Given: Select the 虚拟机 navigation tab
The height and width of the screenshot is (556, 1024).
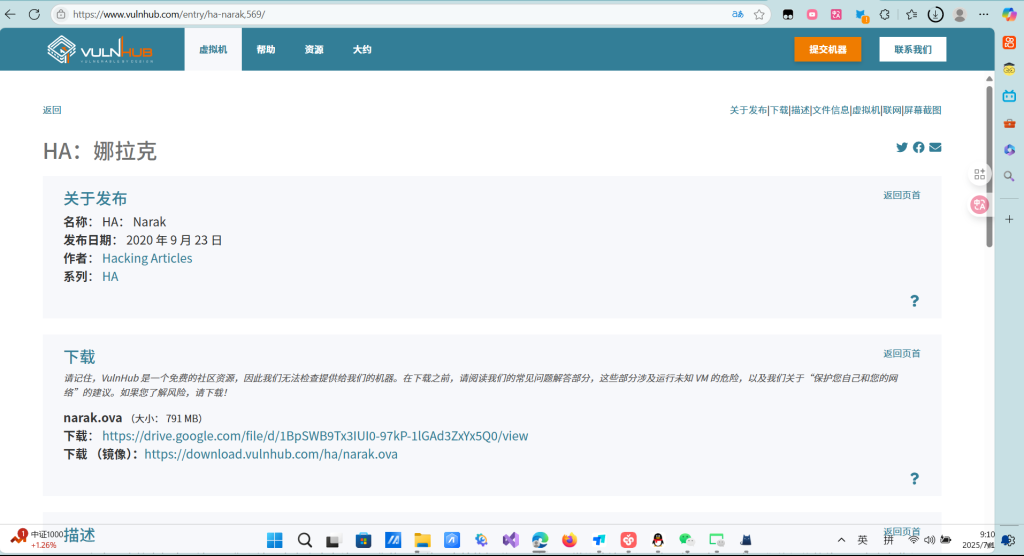Looking at the screenshot, I should tap(213, 49).
